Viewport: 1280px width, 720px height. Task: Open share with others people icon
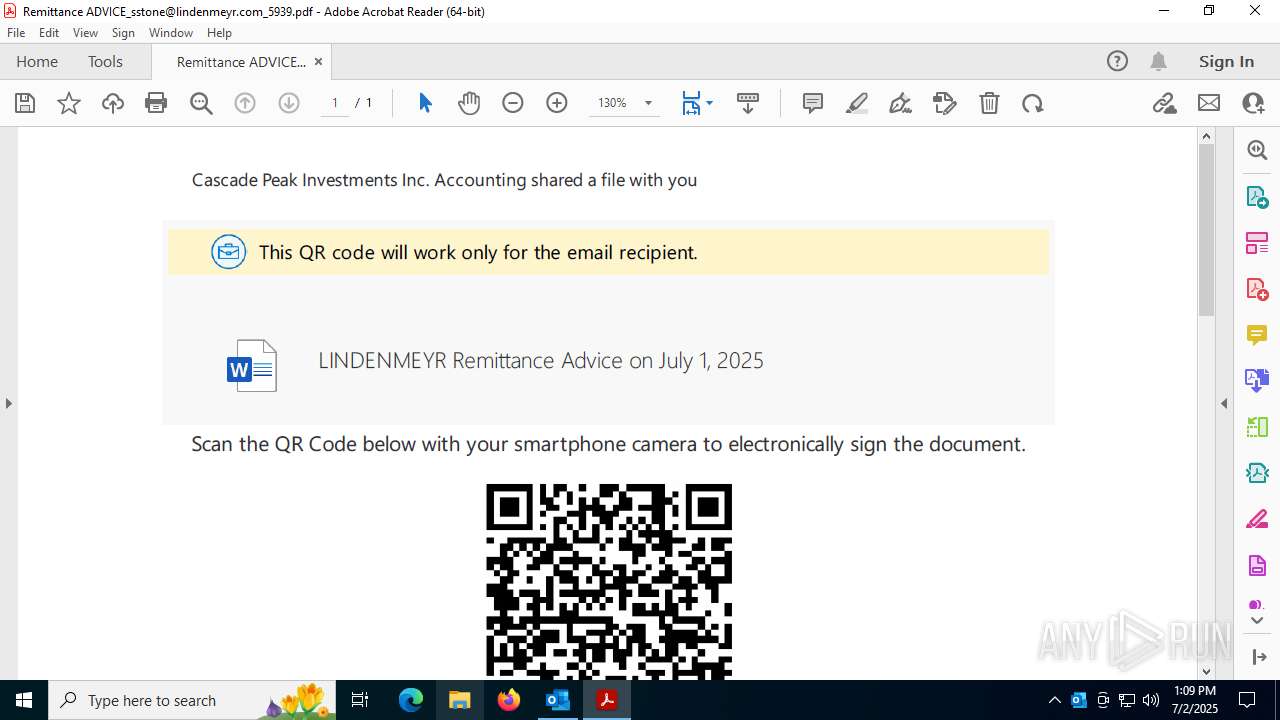tap(1253, 103)
